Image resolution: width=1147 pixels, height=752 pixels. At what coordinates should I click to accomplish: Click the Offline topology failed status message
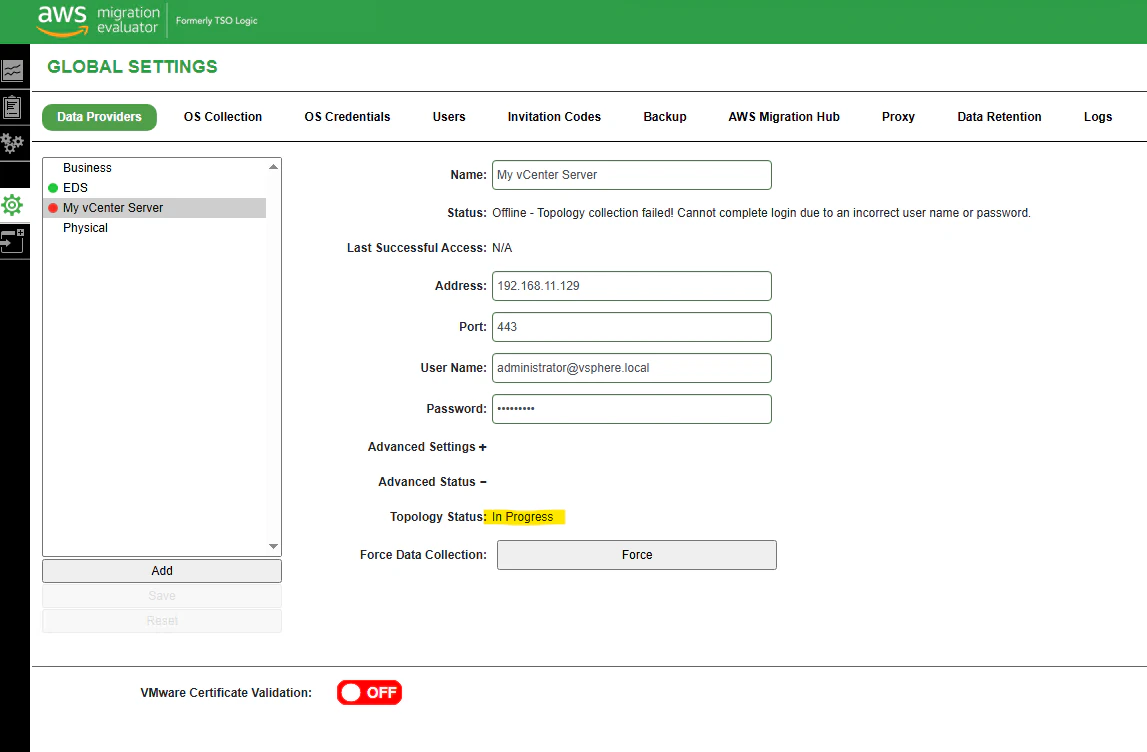761,213
